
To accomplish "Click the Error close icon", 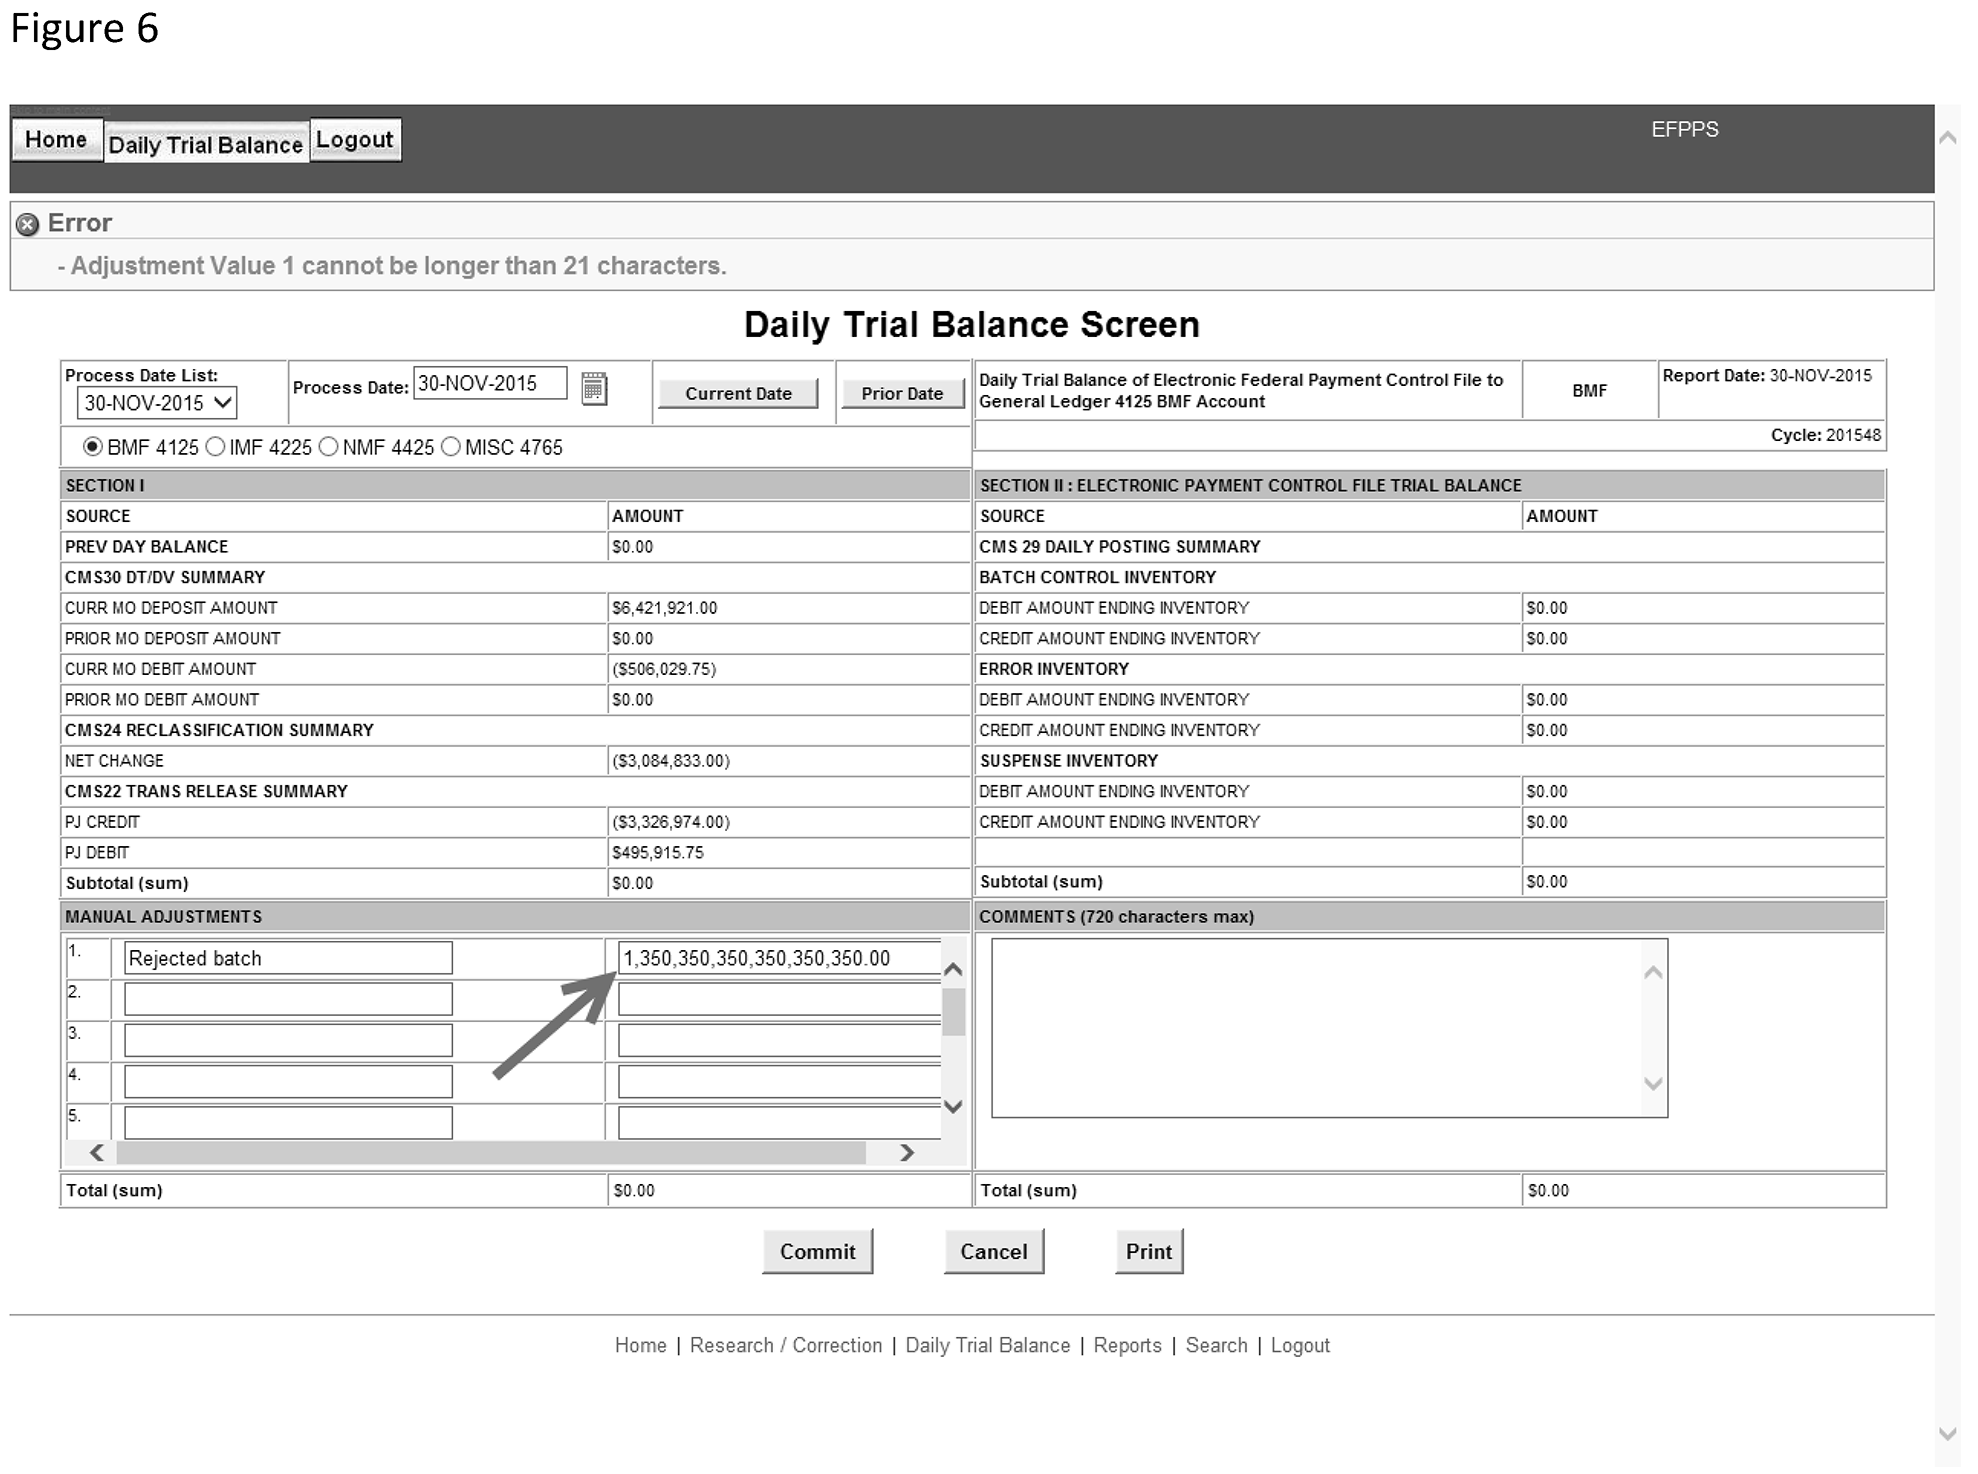I will [28, 224].
